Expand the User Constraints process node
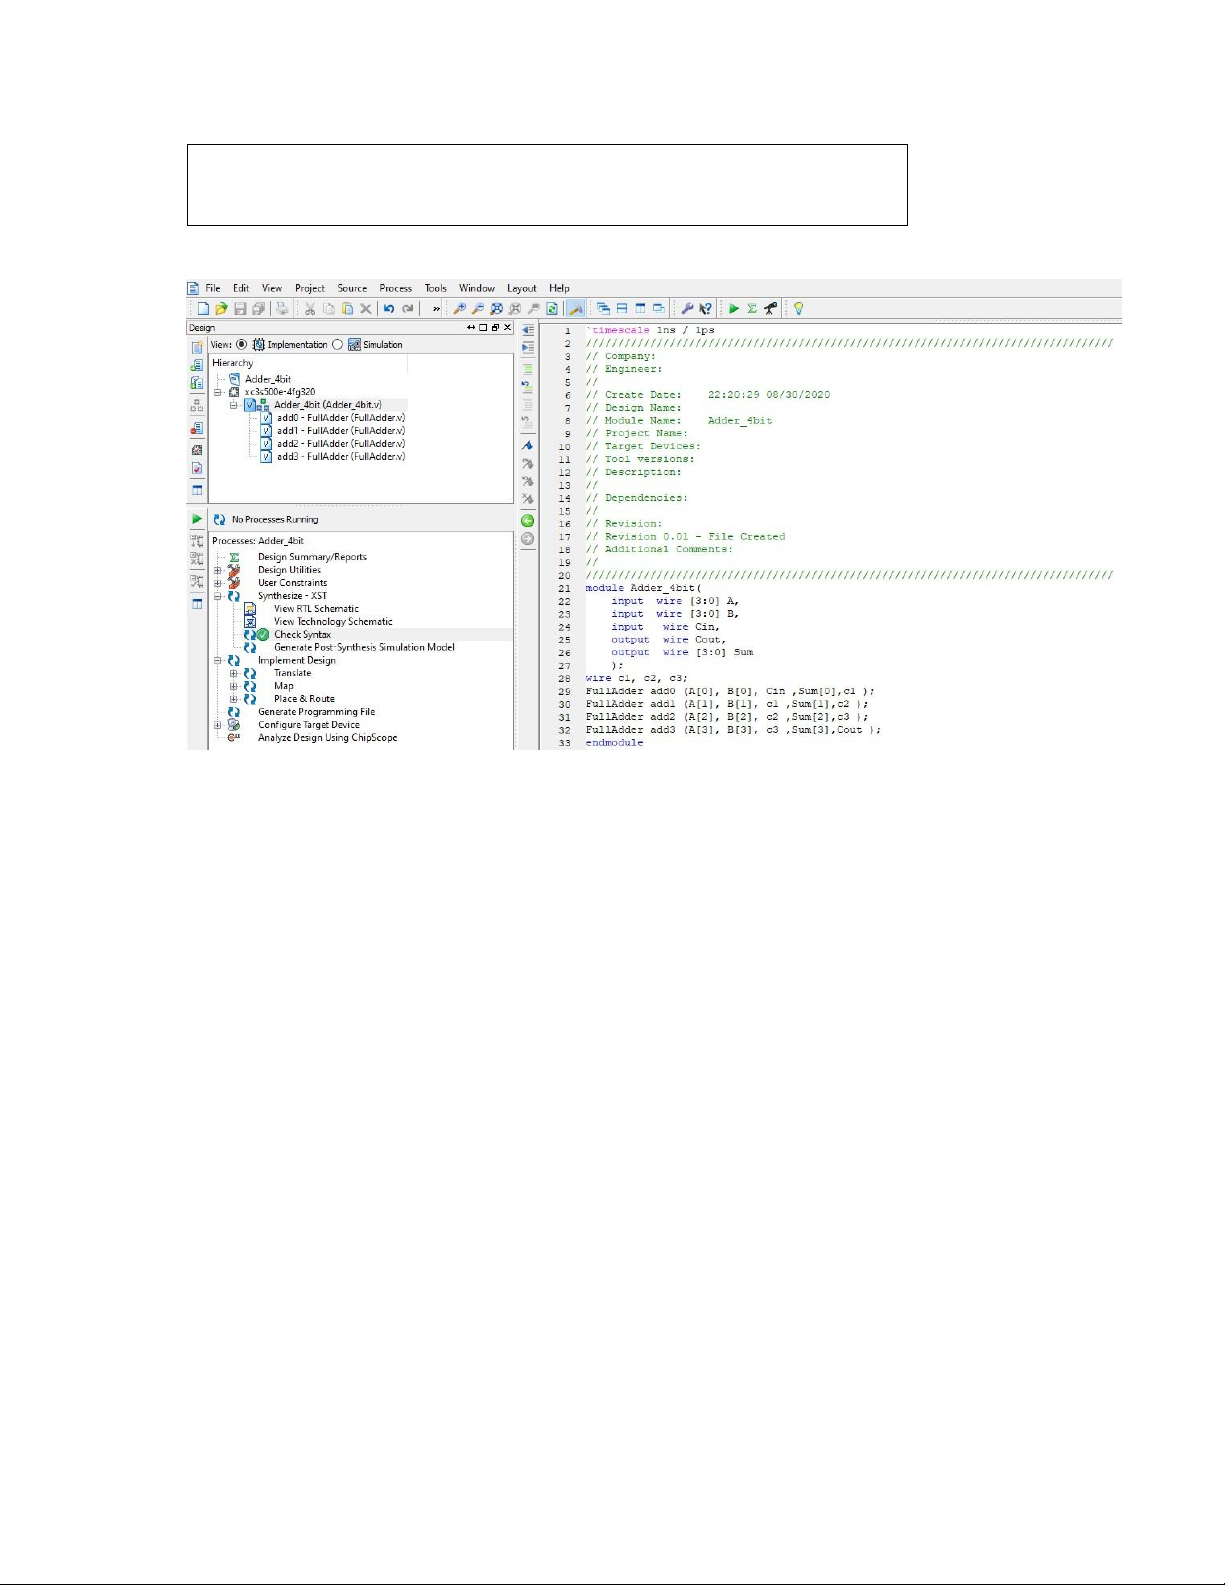This screenshot has width=1225, height=1585. pyautogui.click(x=218, y=583)
